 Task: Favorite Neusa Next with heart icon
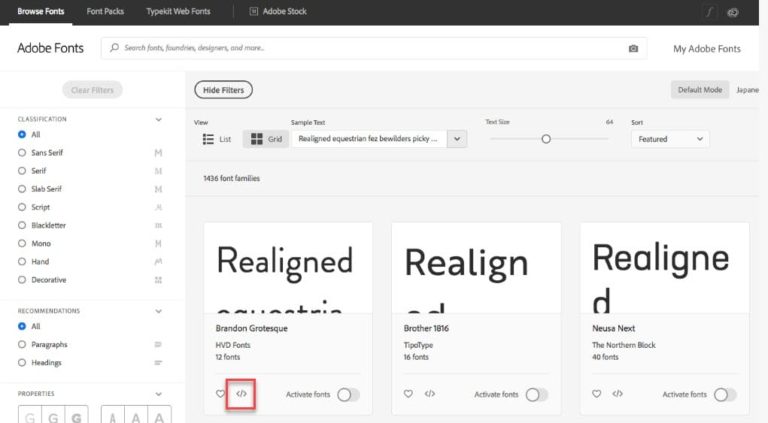tap(597, 394)
